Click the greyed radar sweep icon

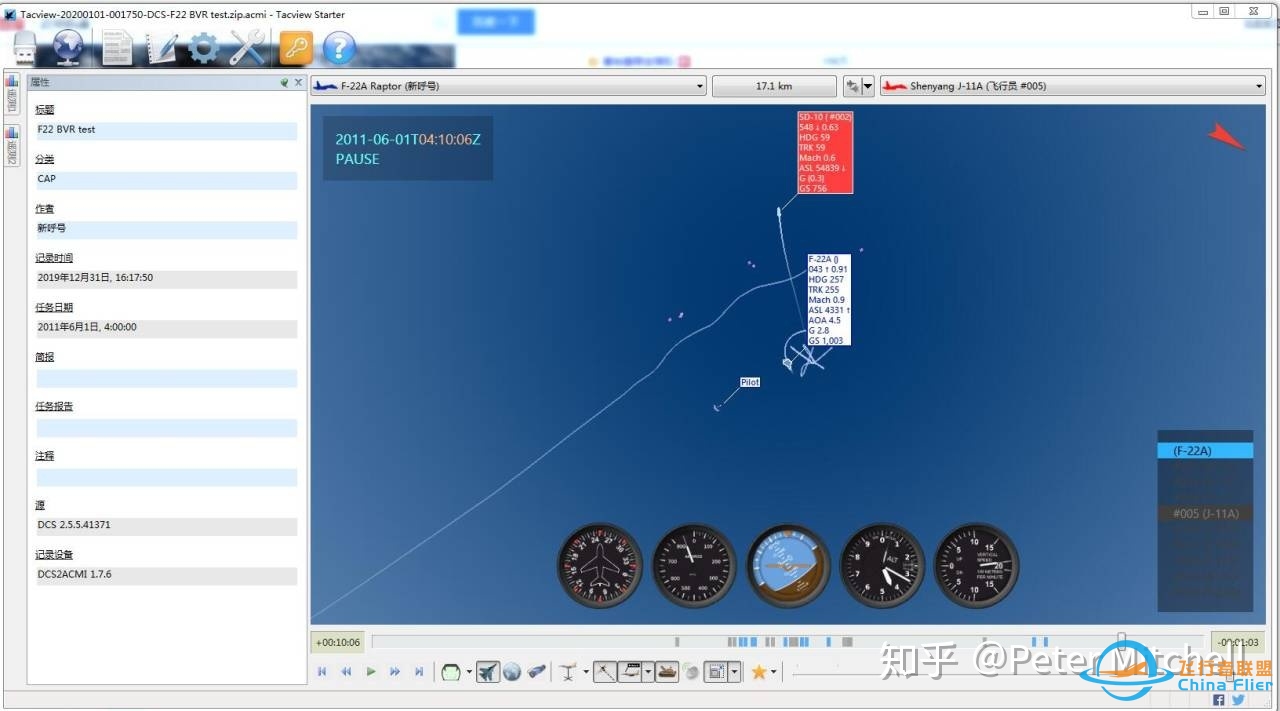tap(691, 672)
